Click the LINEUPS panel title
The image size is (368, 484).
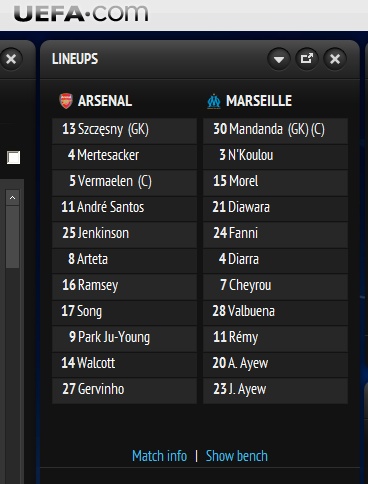75,59
